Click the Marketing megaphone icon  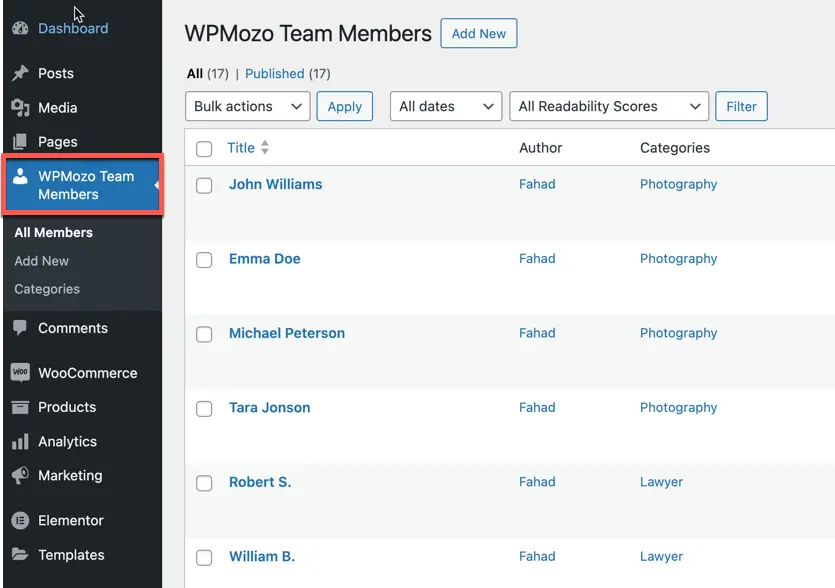click(20, 475)
